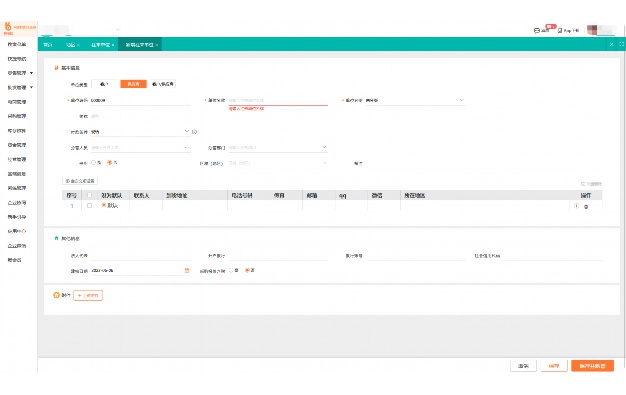626x395 pixels.
Task: Select the active 新增往来单位 tab
Action: 140,45
